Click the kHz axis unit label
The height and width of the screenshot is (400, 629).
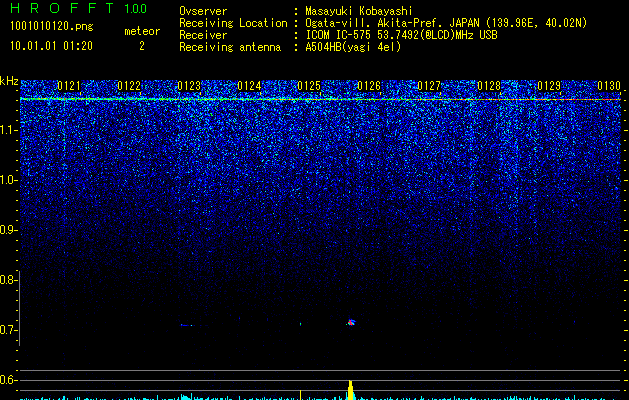click(9, 81)
